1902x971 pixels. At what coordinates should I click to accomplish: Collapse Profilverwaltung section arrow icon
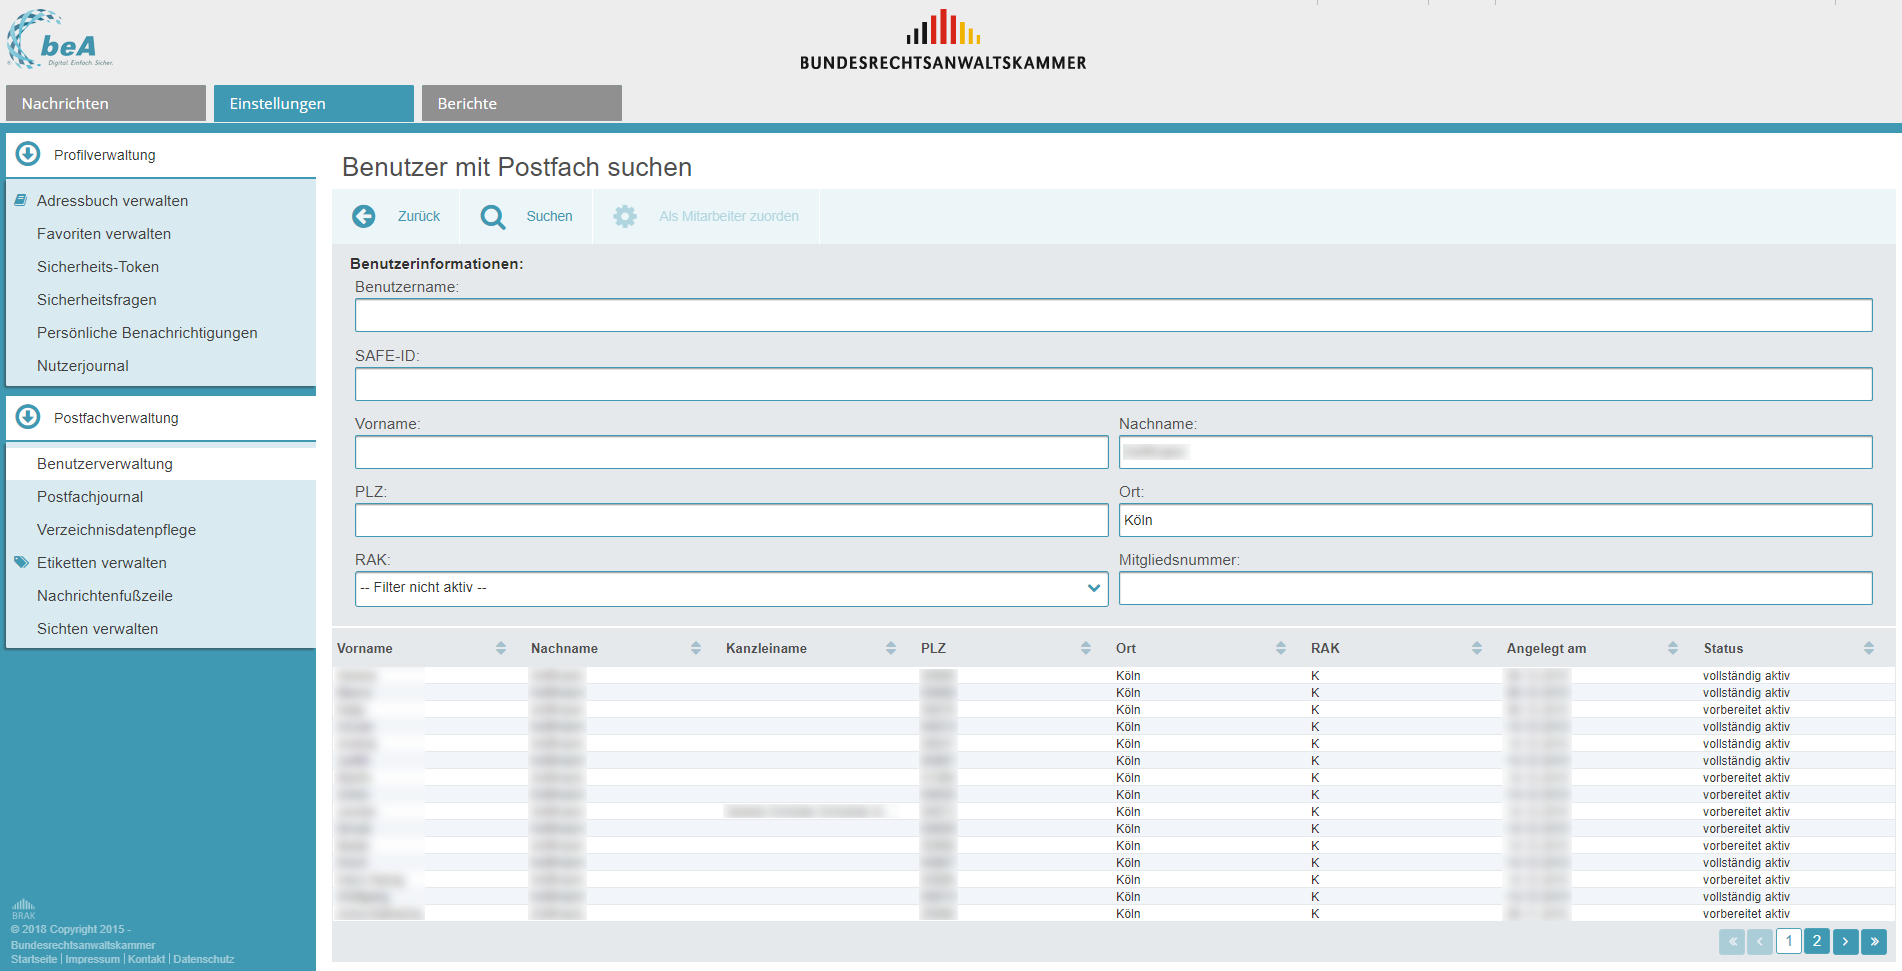(x=28, y=154)
